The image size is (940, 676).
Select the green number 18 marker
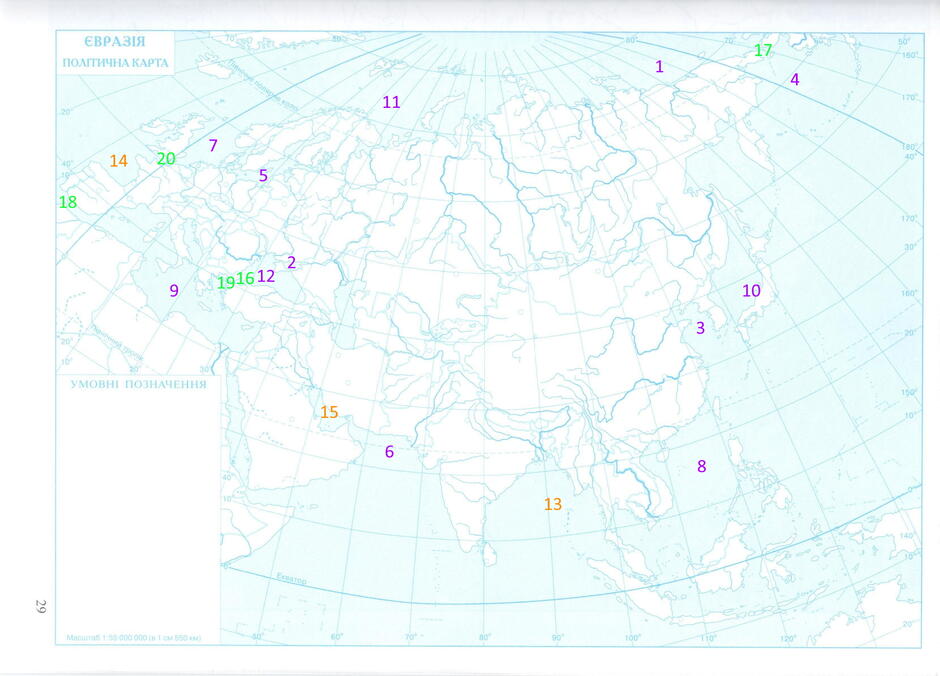coord(68,203)
